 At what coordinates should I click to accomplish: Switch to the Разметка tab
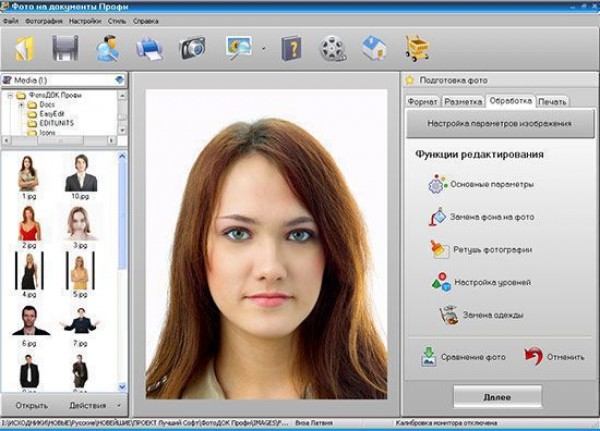(463, 101)
